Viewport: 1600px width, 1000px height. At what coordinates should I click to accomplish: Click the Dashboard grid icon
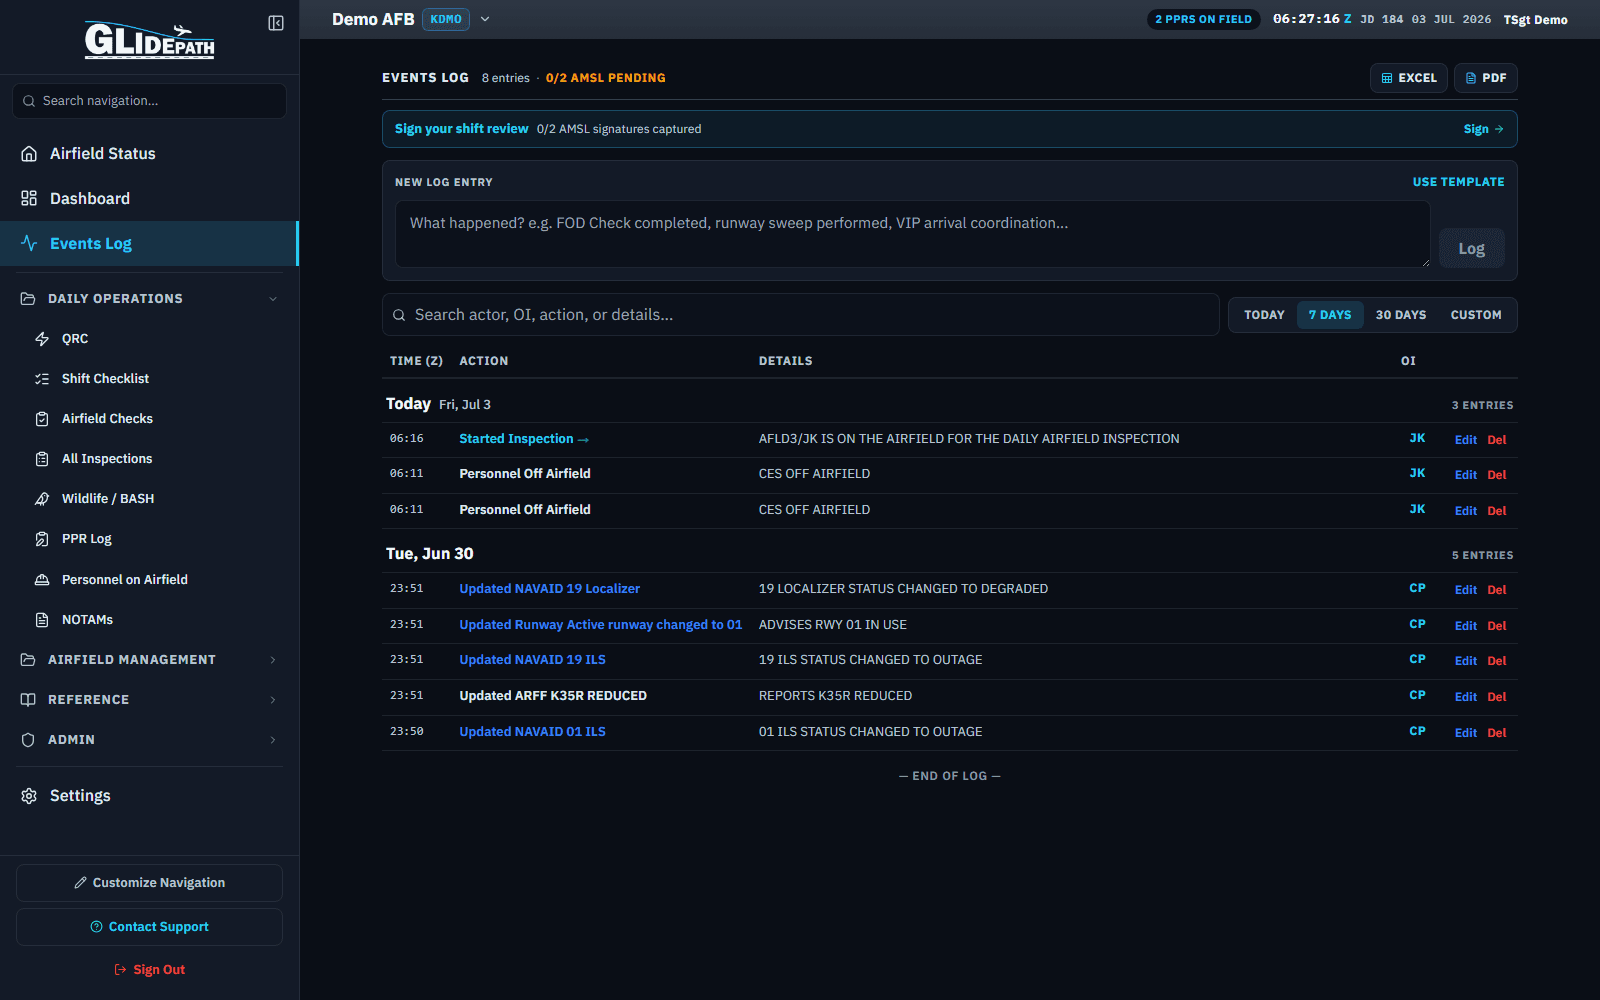[29, 199]
